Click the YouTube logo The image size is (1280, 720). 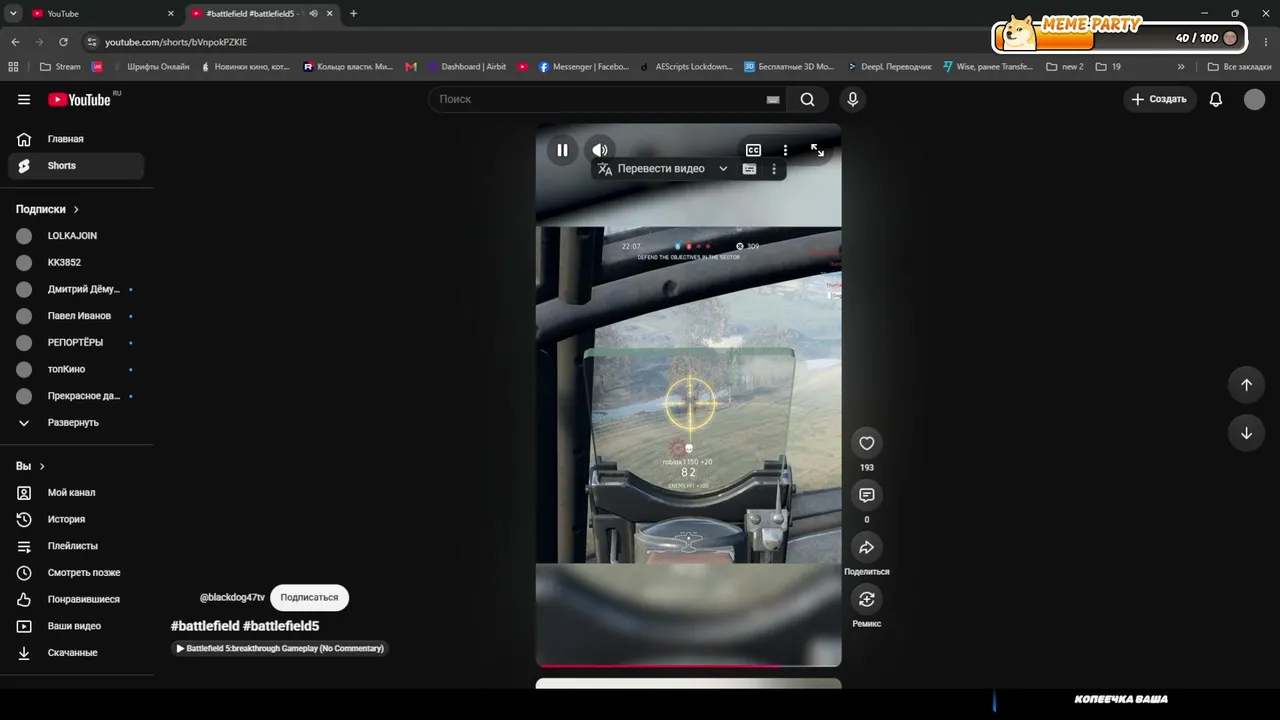pyautogui.click(x=80, y=99)
